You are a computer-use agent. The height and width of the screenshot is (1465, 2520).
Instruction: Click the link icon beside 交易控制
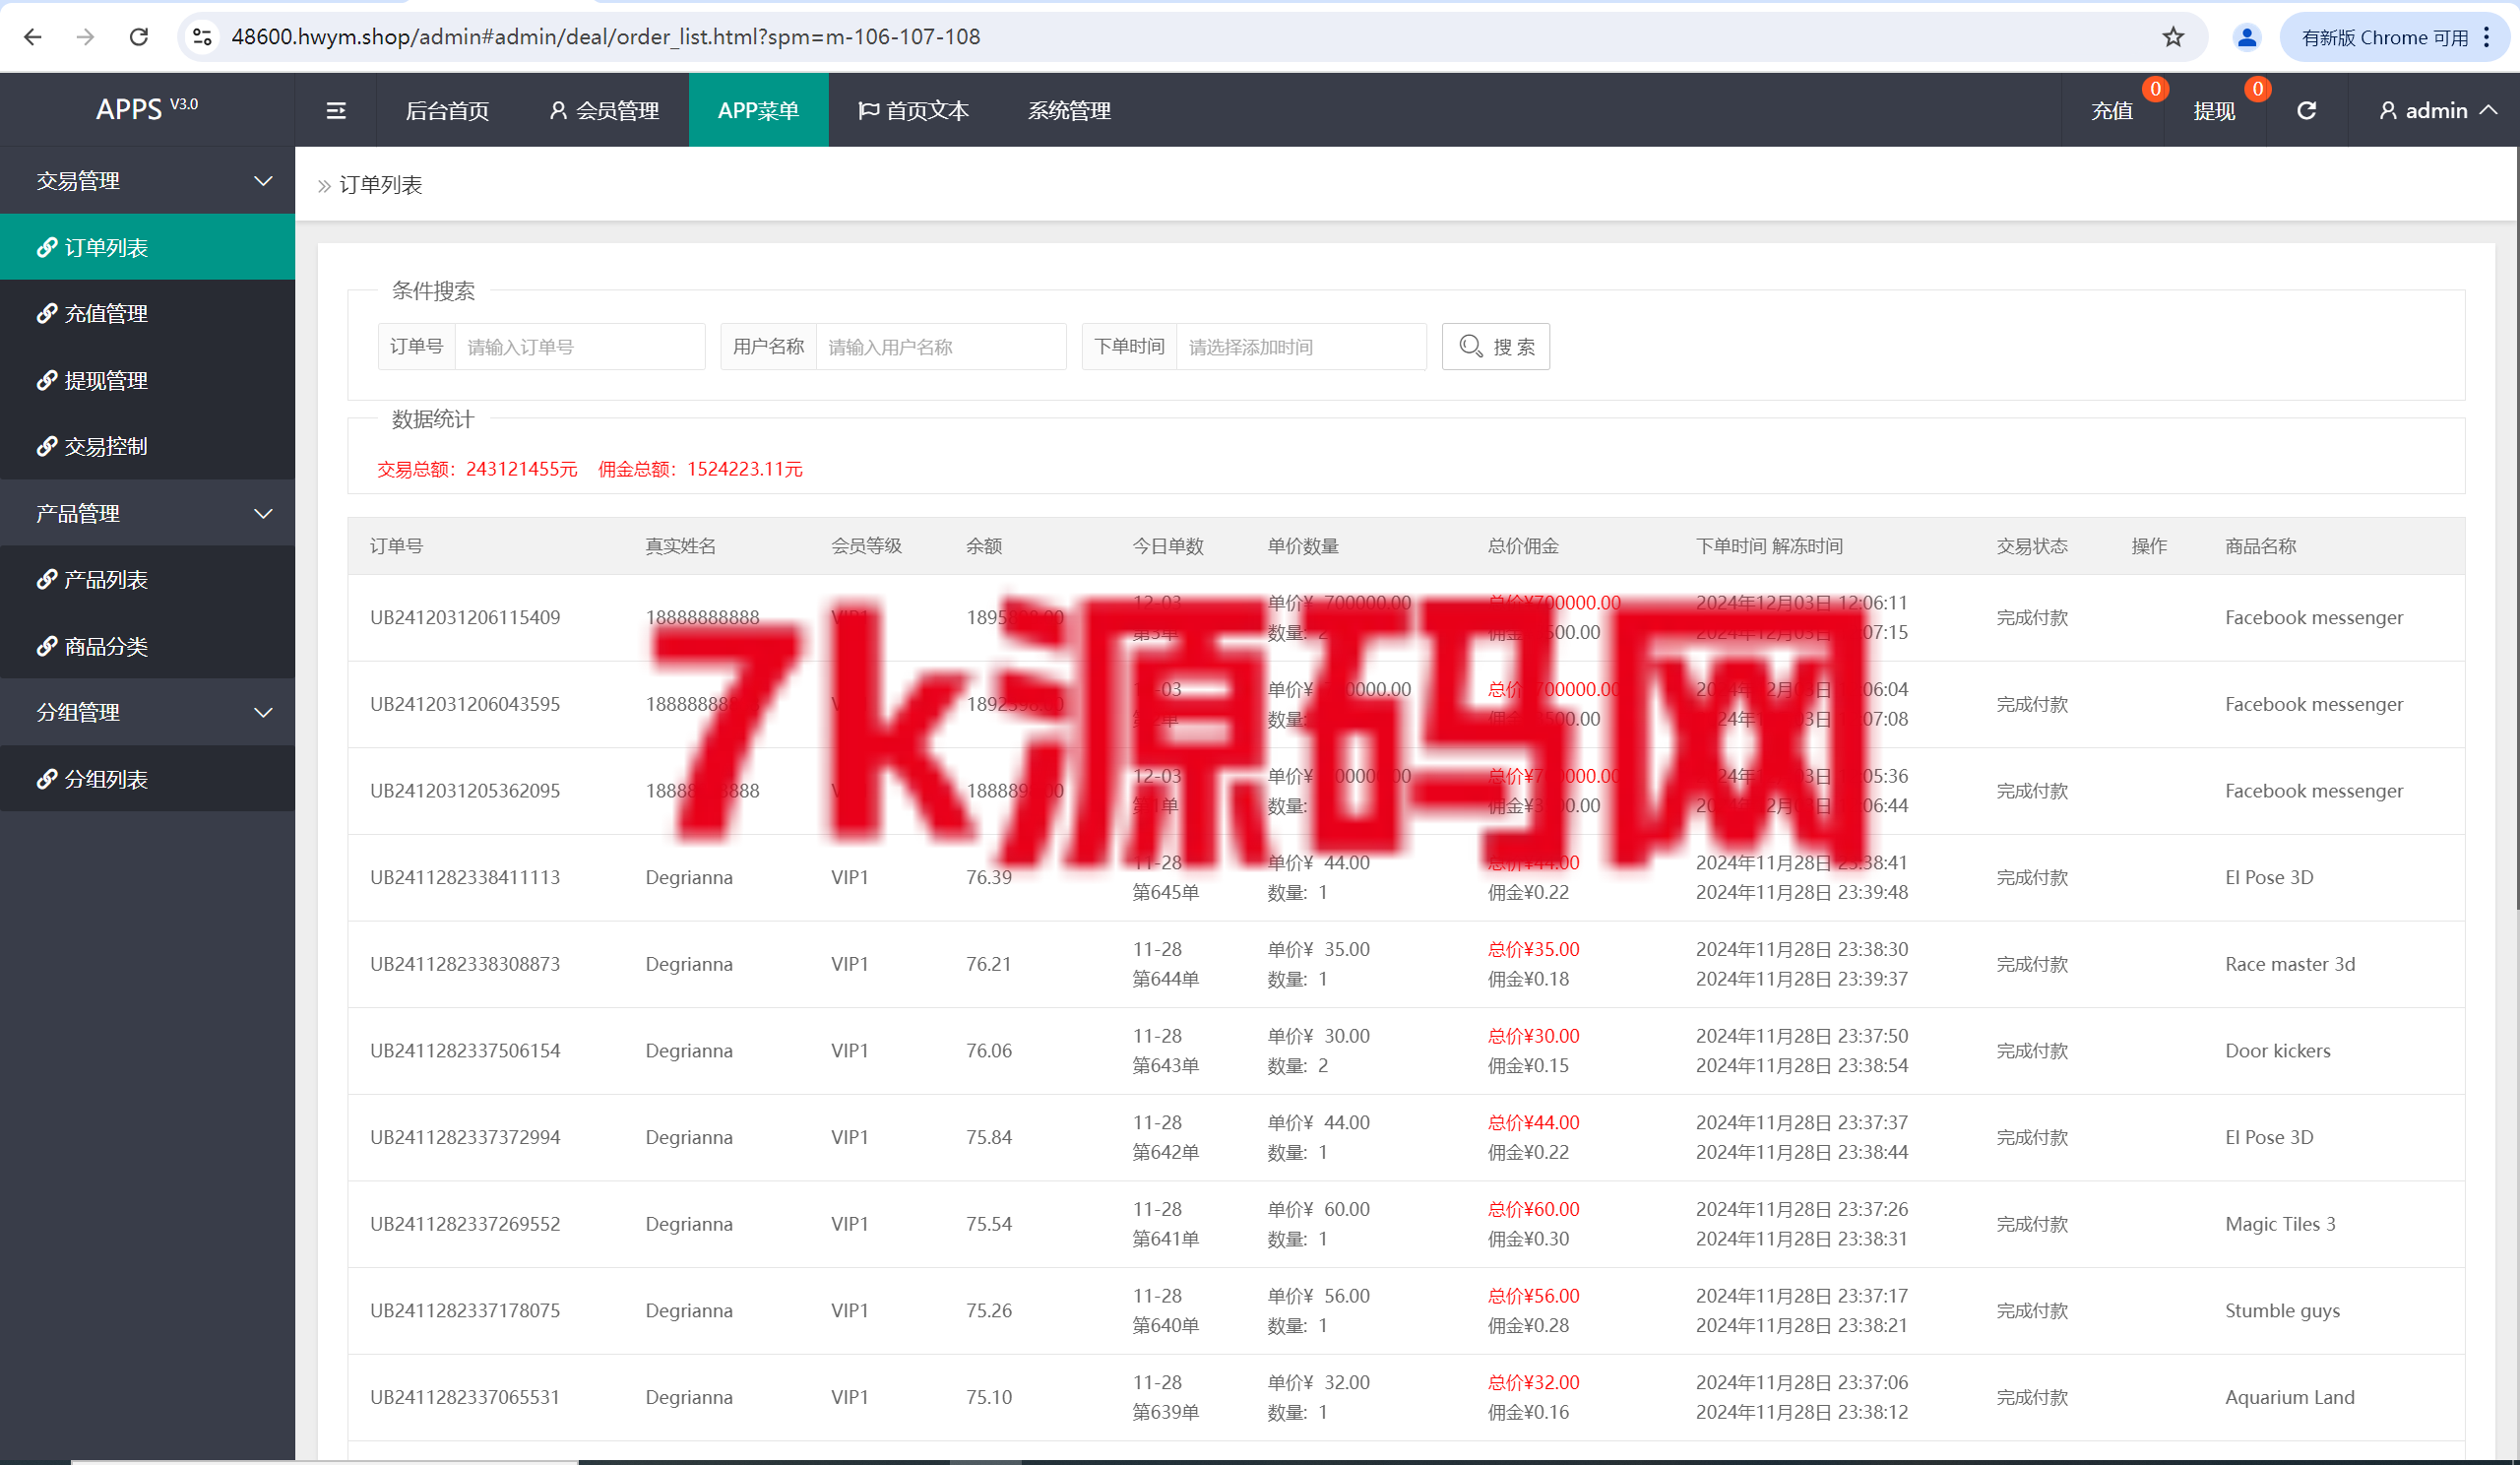46,446
